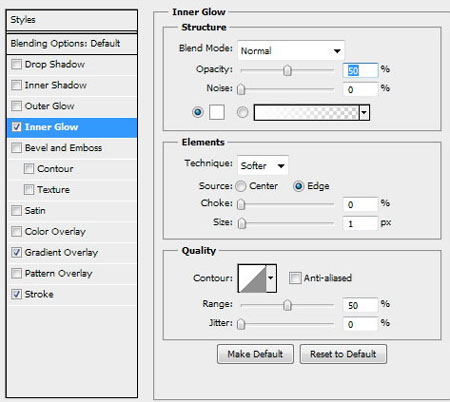Screen dimensions: 450x402
Task: Select the Inner Shadow style row
Action: click(72, 85)
